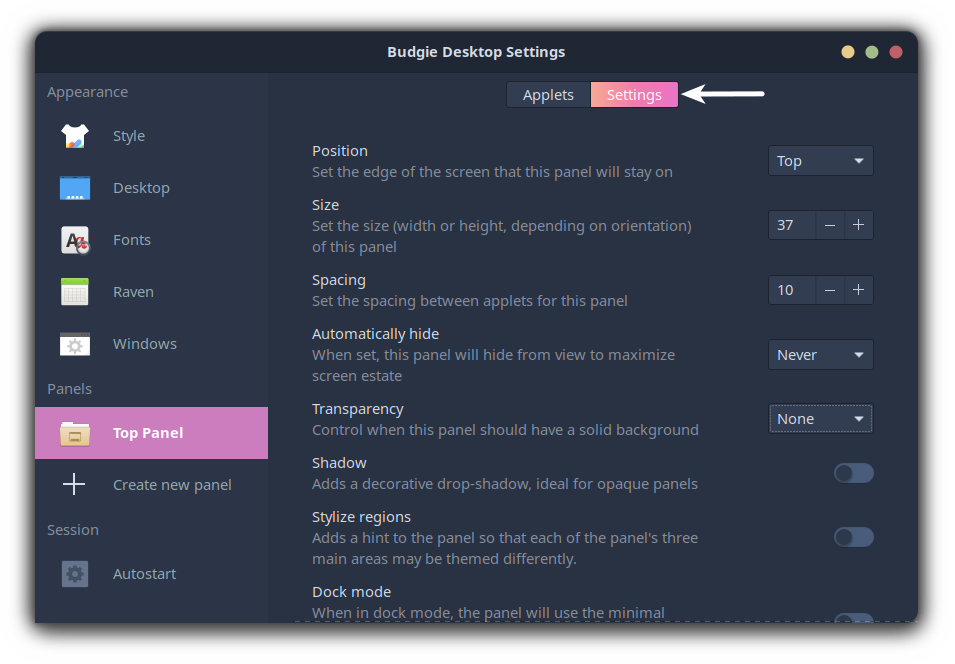Select the Windows gear icon

[x=74, y=343]
